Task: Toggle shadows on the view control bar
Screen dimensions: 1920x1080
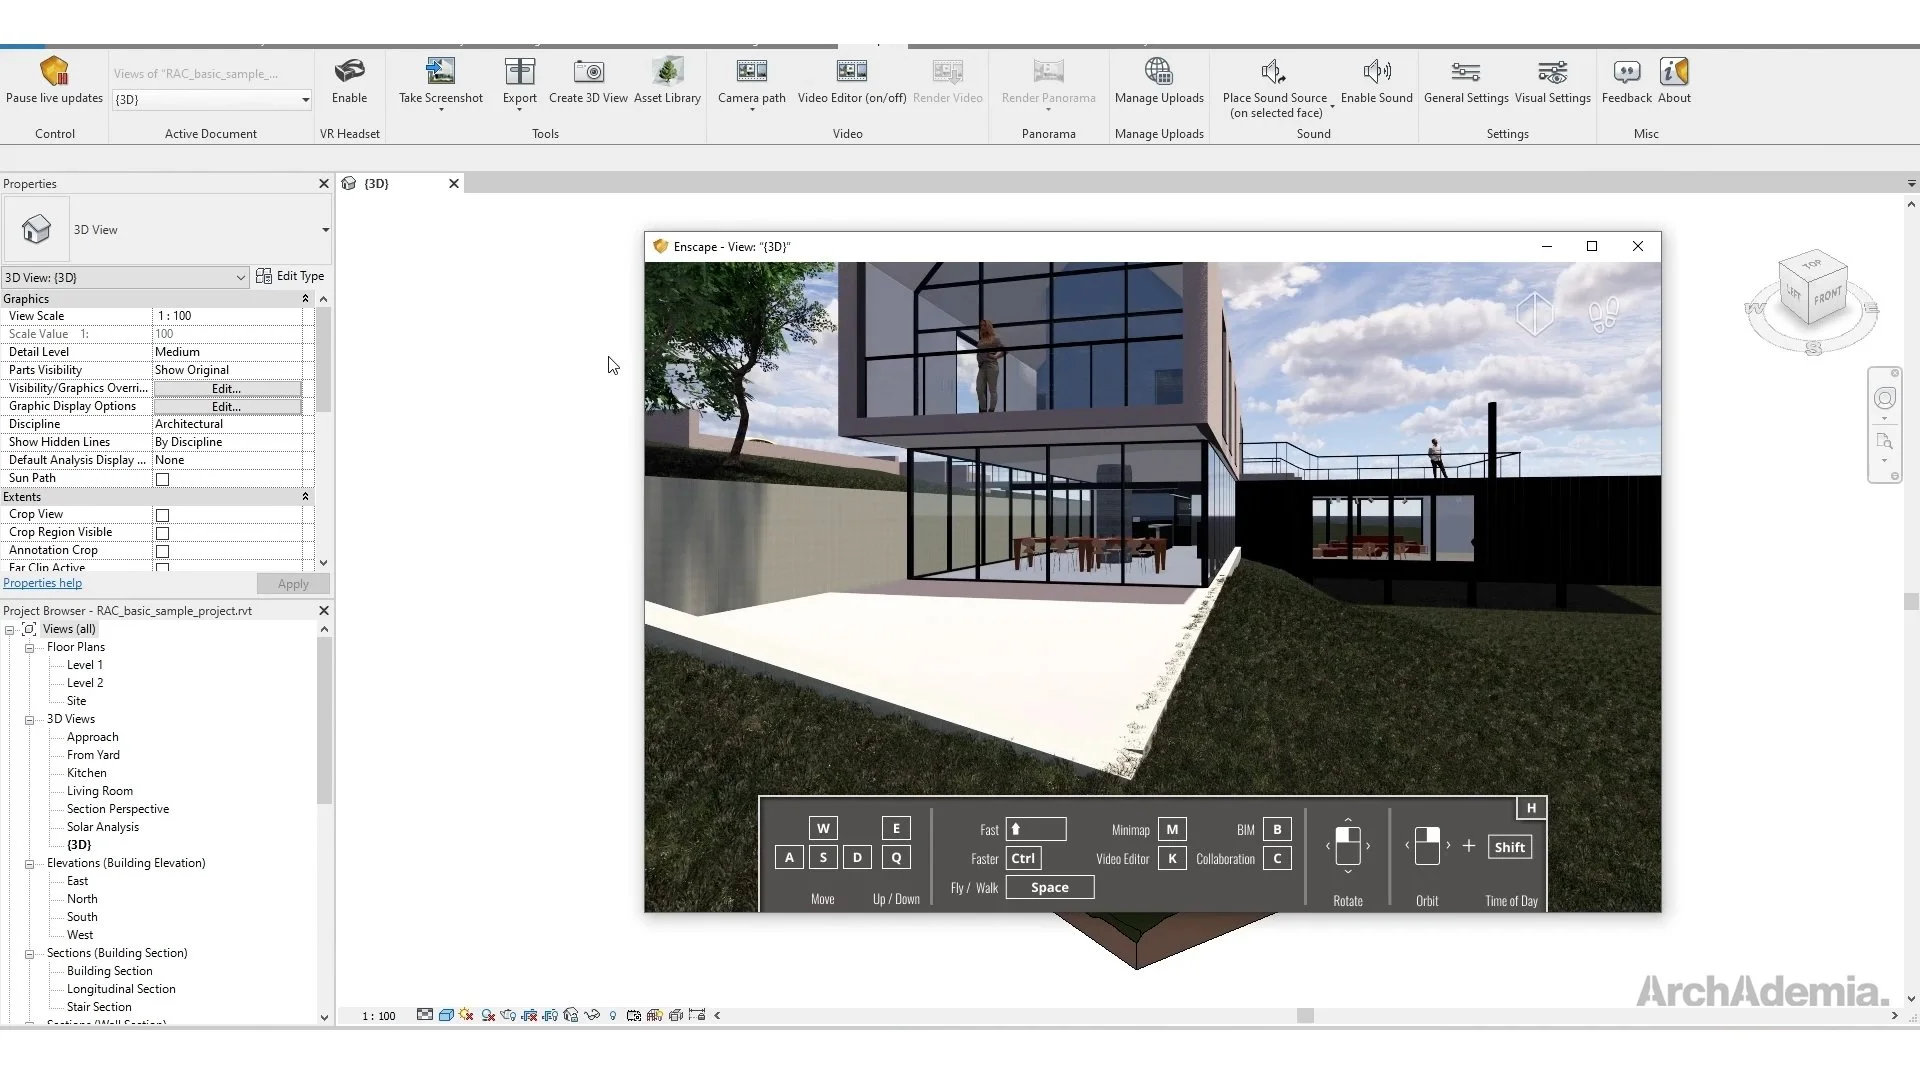Action: [x=487, y=1015]
